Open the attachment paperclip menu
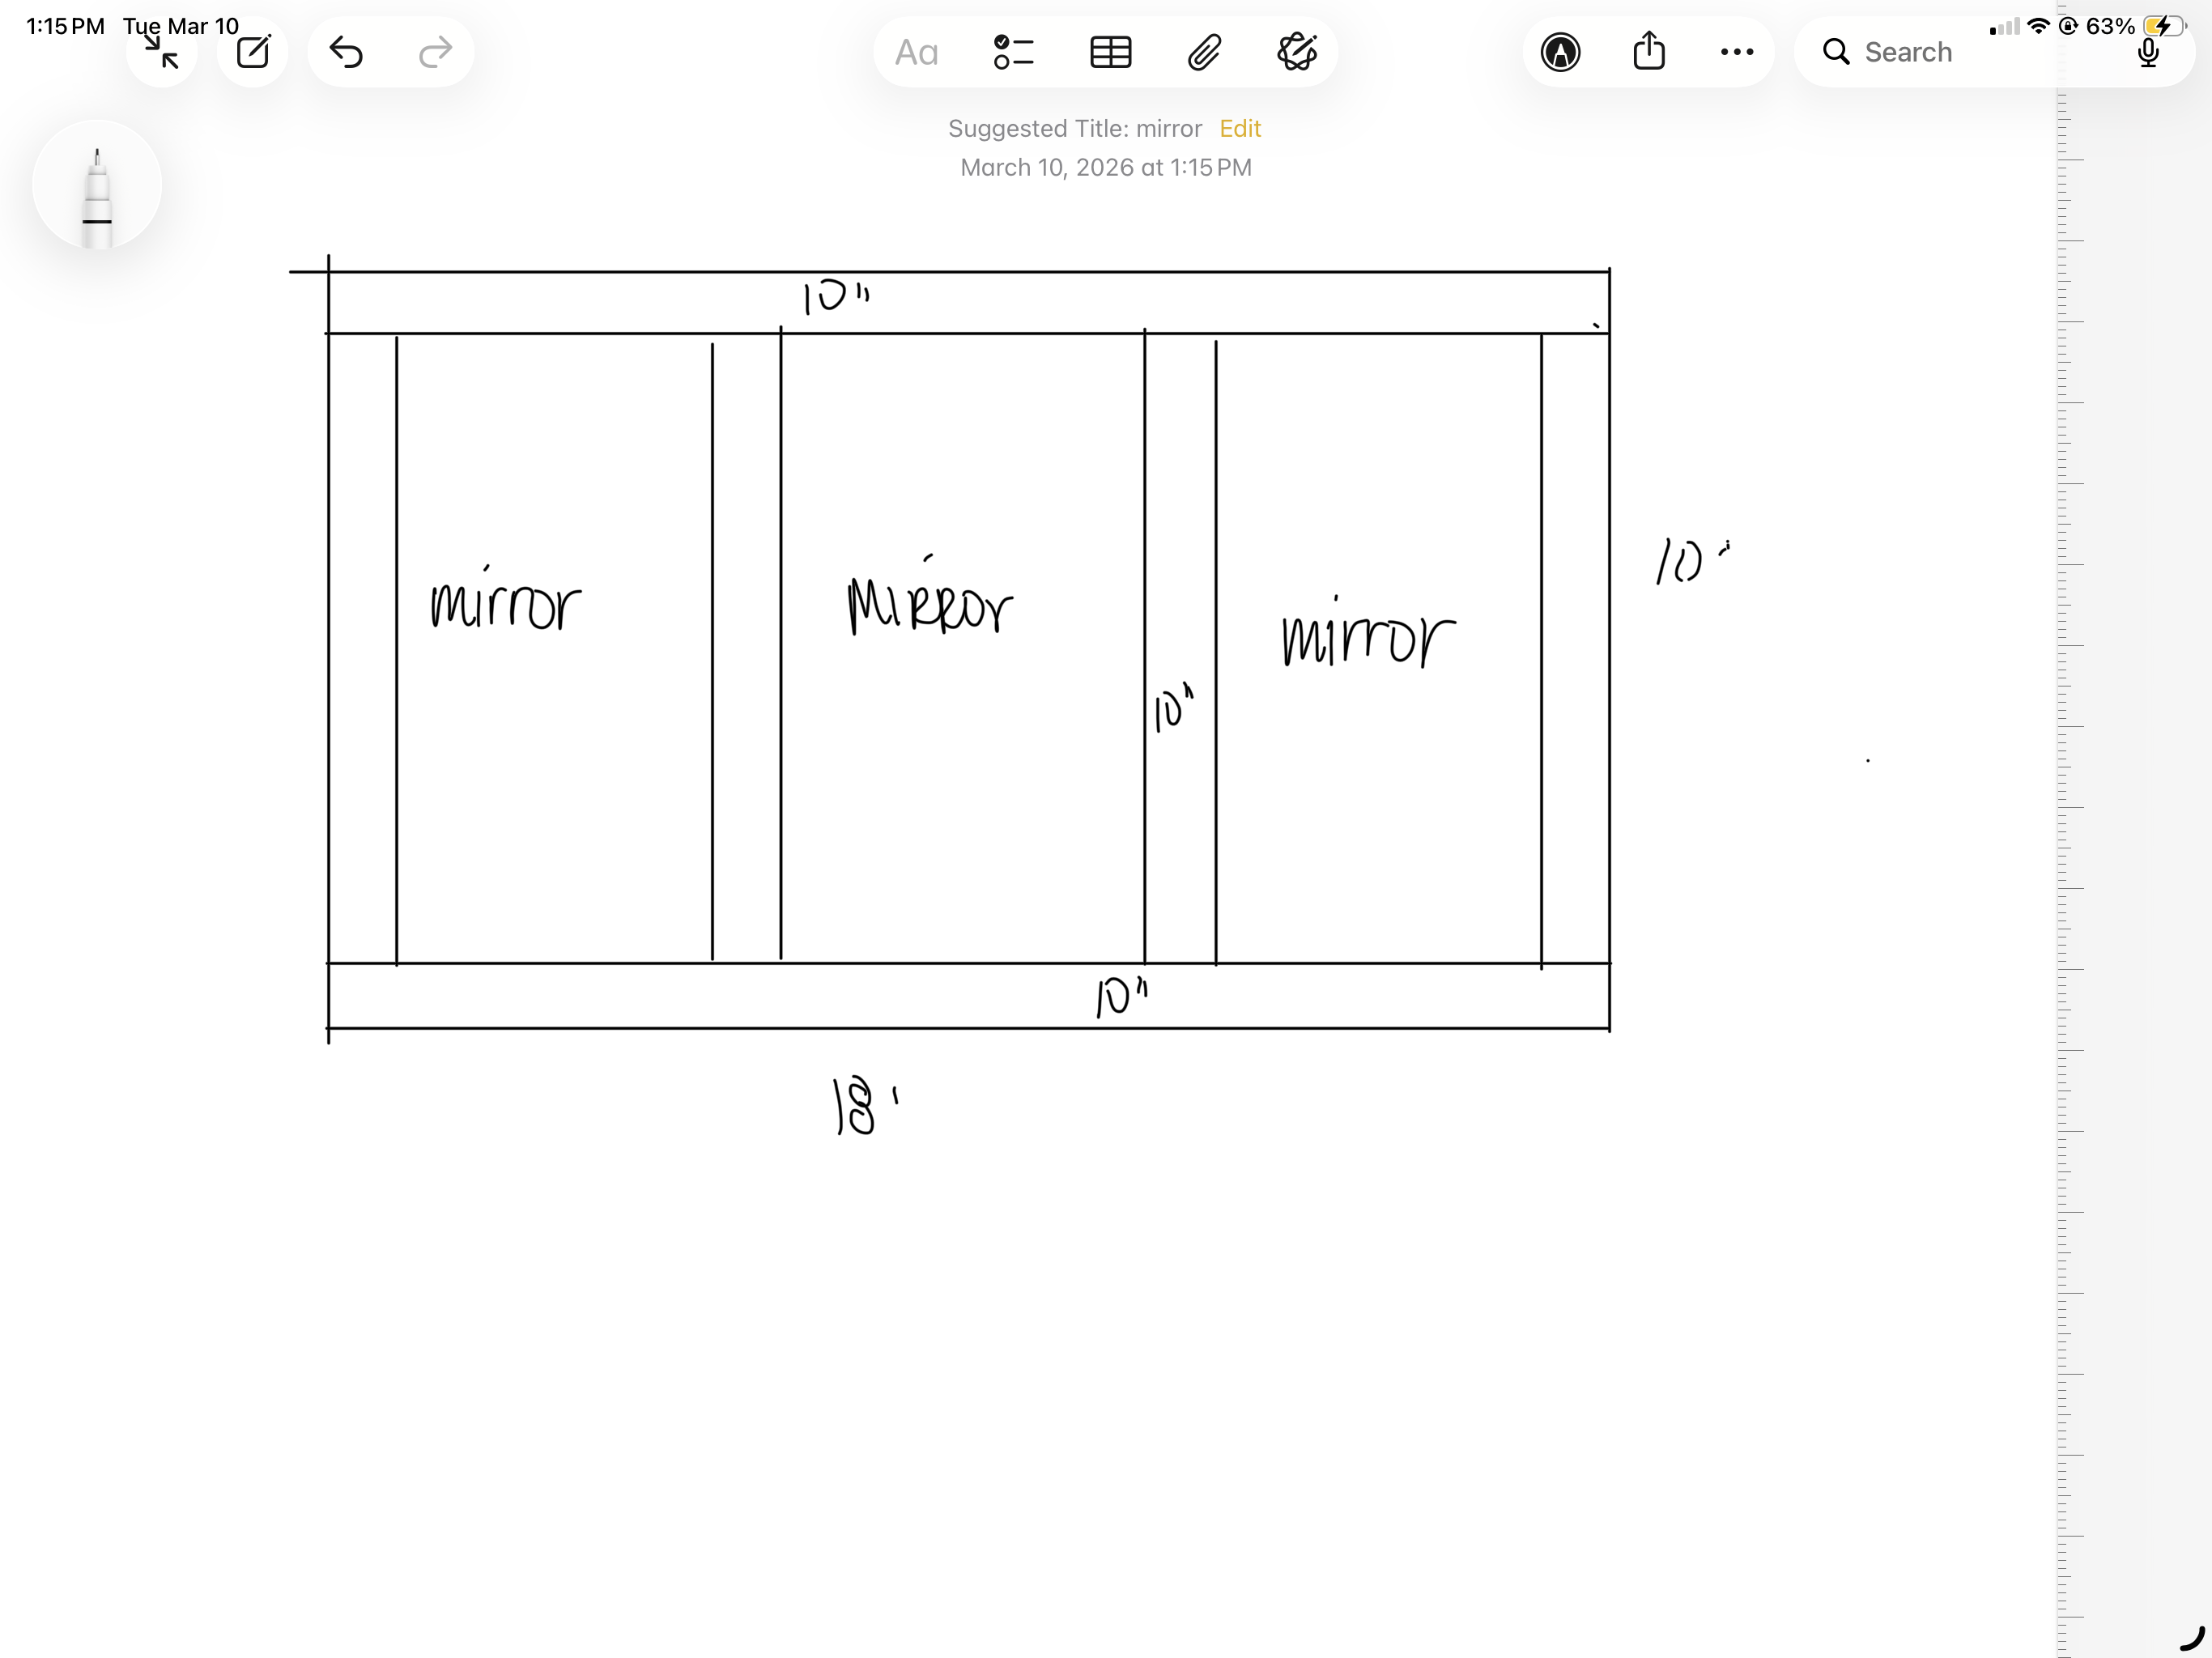Viewport: 2212px width, 1658px height. (1204, 52)
